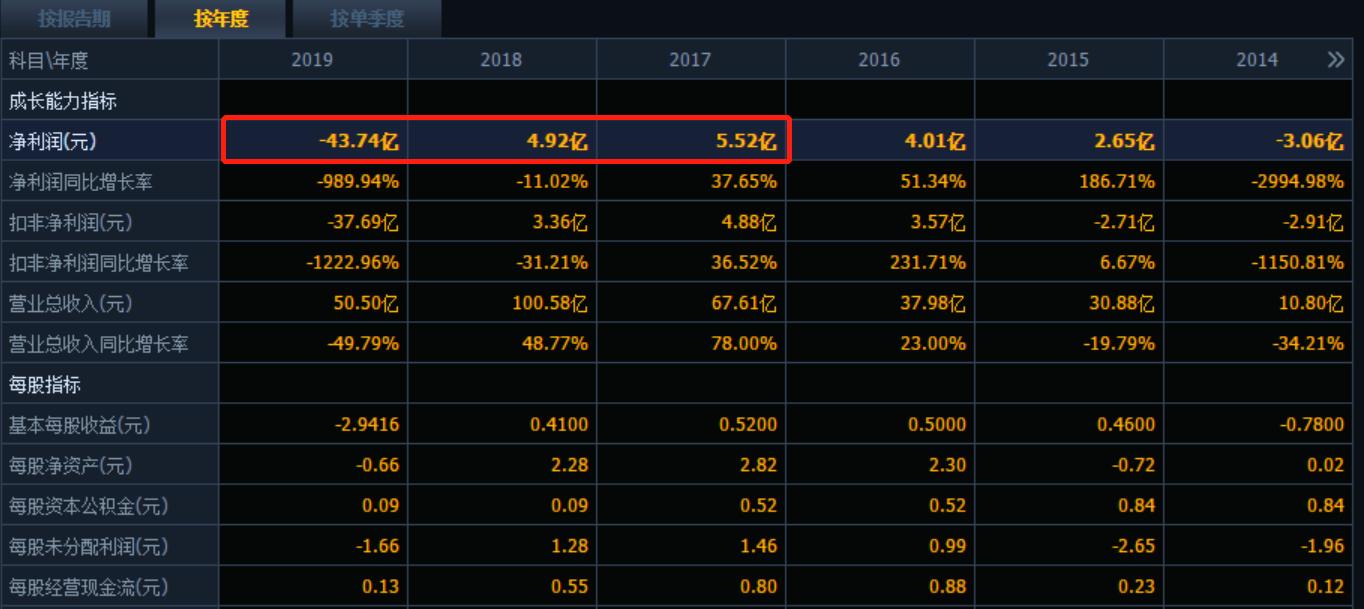This screenshot has height=609, width=1364.
Task: Select the 净利润(元) row label
Action: (53, 142)
